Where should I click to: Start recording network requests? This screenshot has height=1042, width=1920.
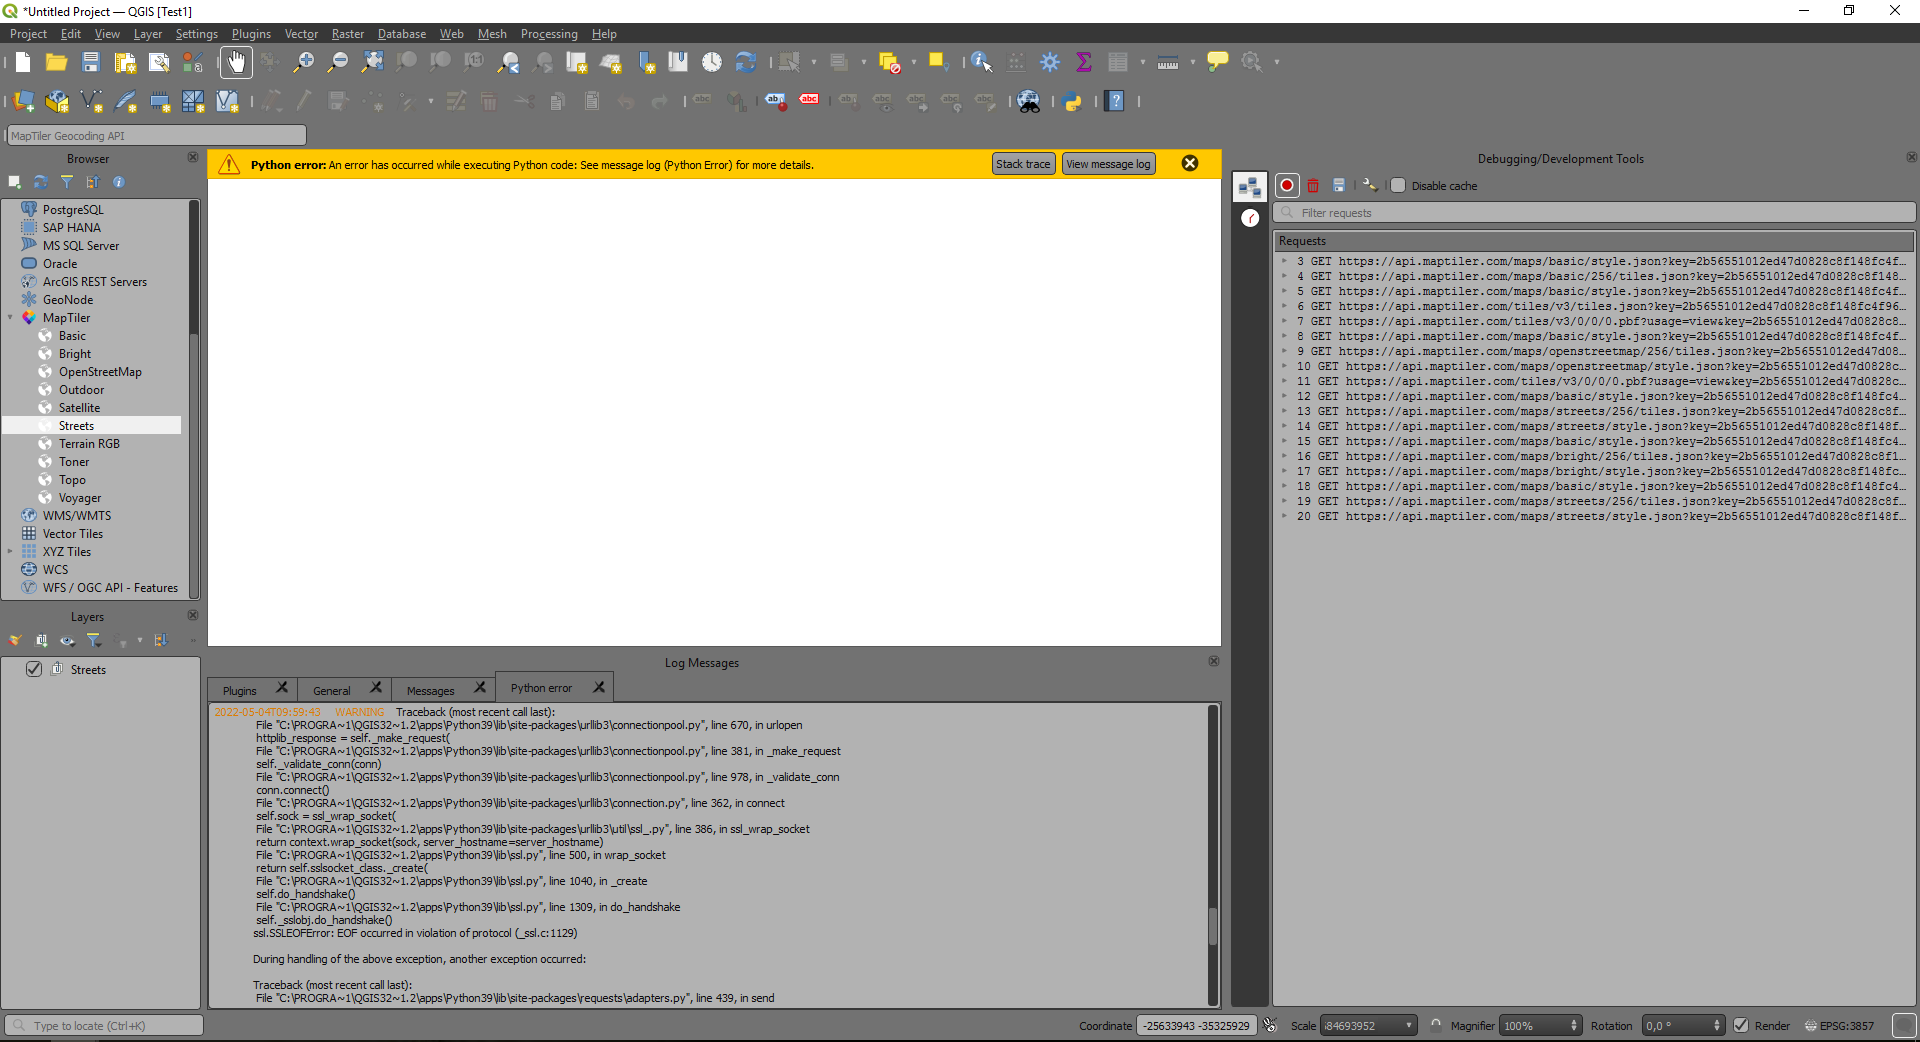pos(1287,185)
